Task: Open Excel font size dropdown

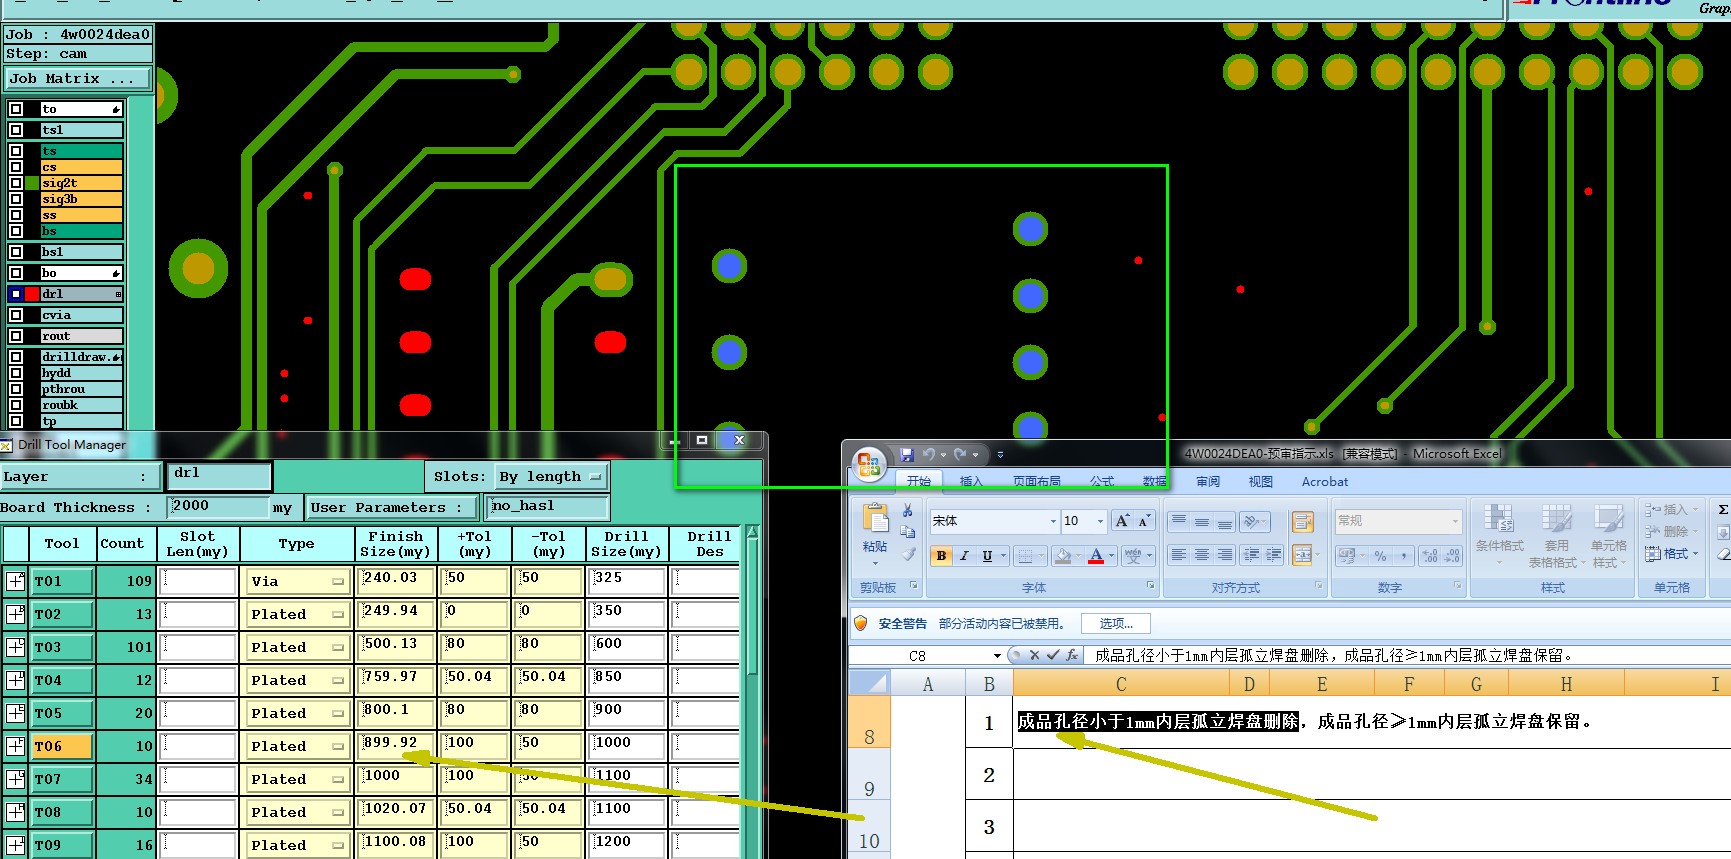Action: pos(1100,521)
